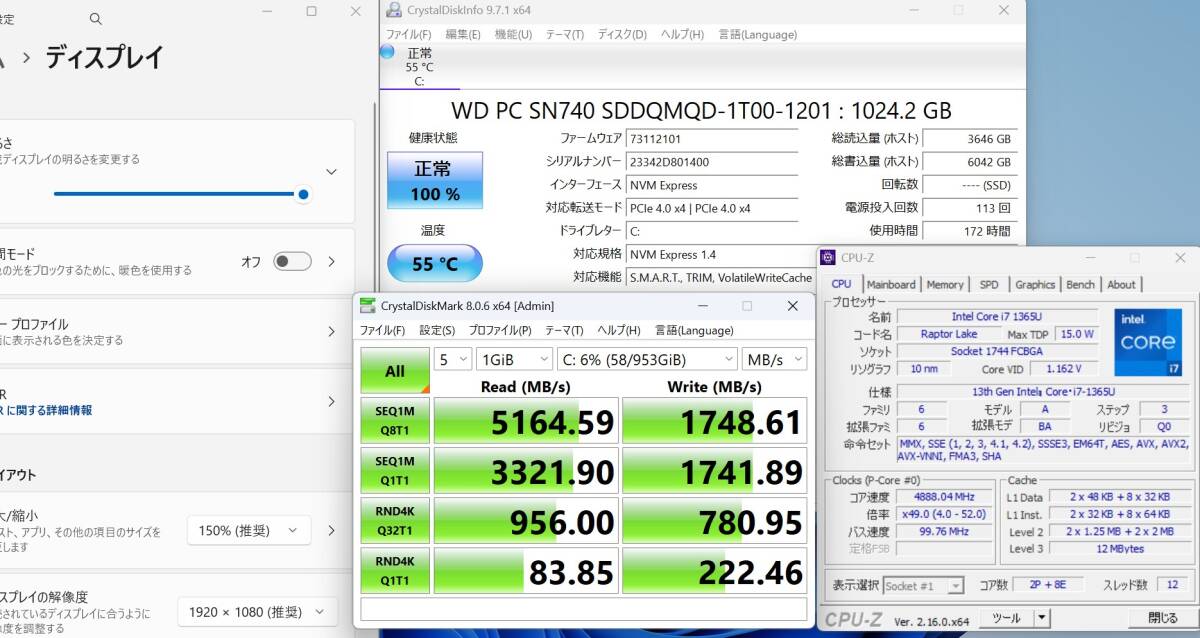Screen dimensions: 1200x638
Task: Switch to the About tab in CPU-Z
Action: point(1122,285)
